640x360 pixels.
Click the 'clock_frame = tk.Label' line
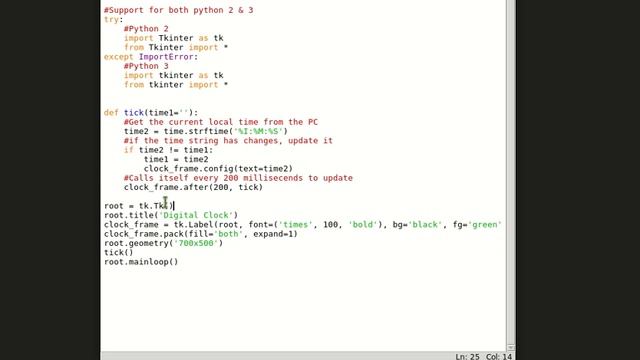(302, 224)
